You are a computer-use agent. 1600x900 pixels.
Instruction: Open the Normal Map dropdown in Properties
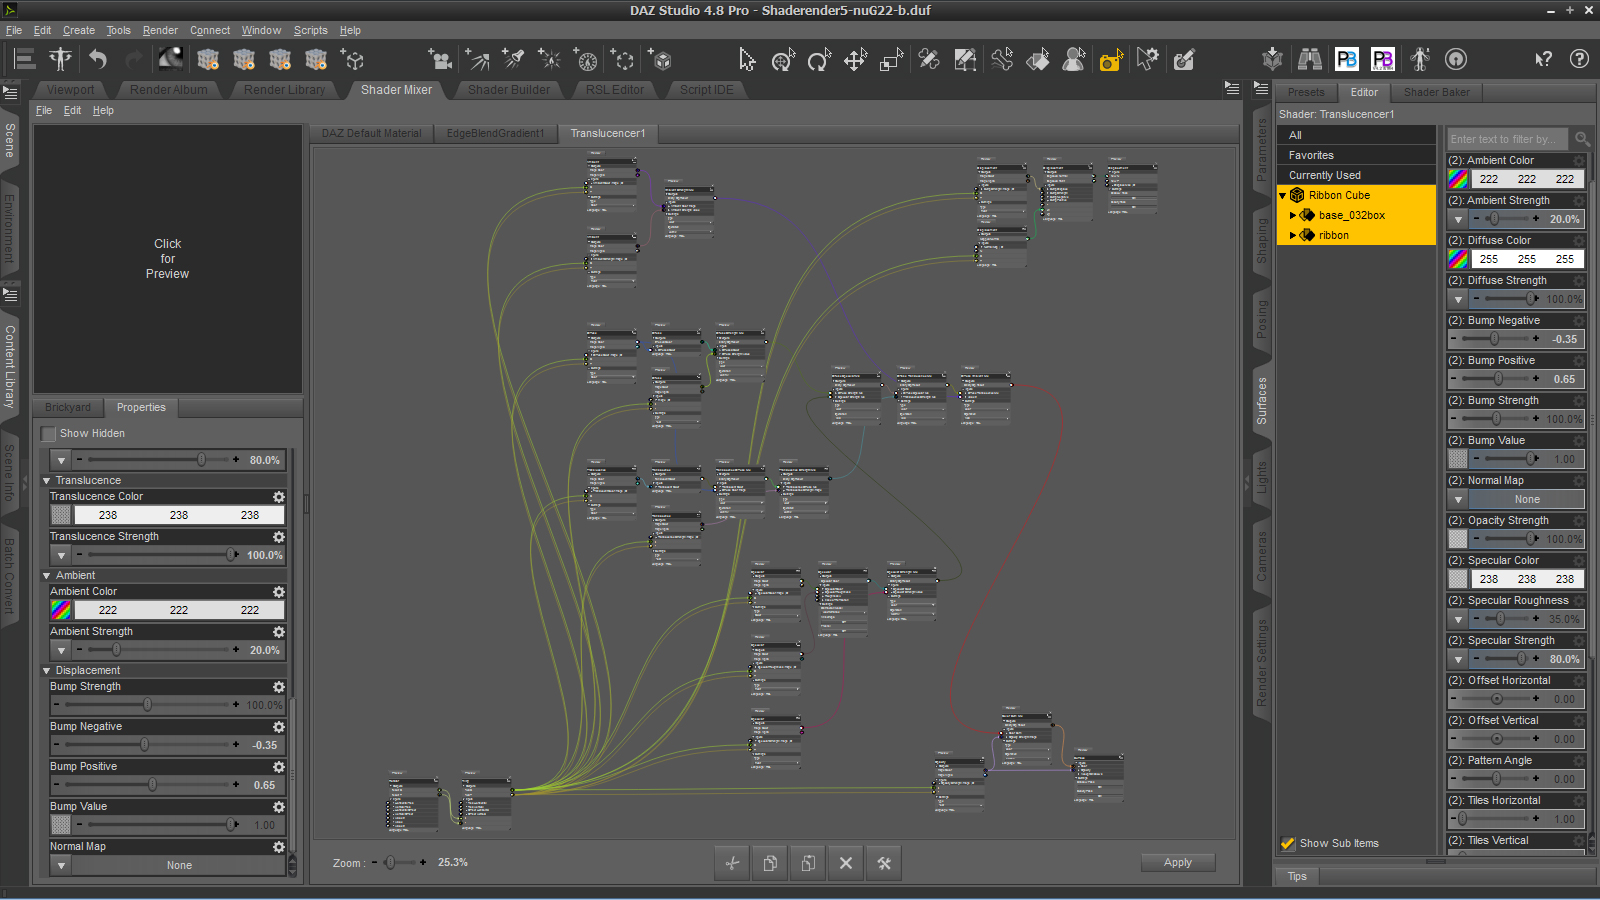click(x=61, y=865)
